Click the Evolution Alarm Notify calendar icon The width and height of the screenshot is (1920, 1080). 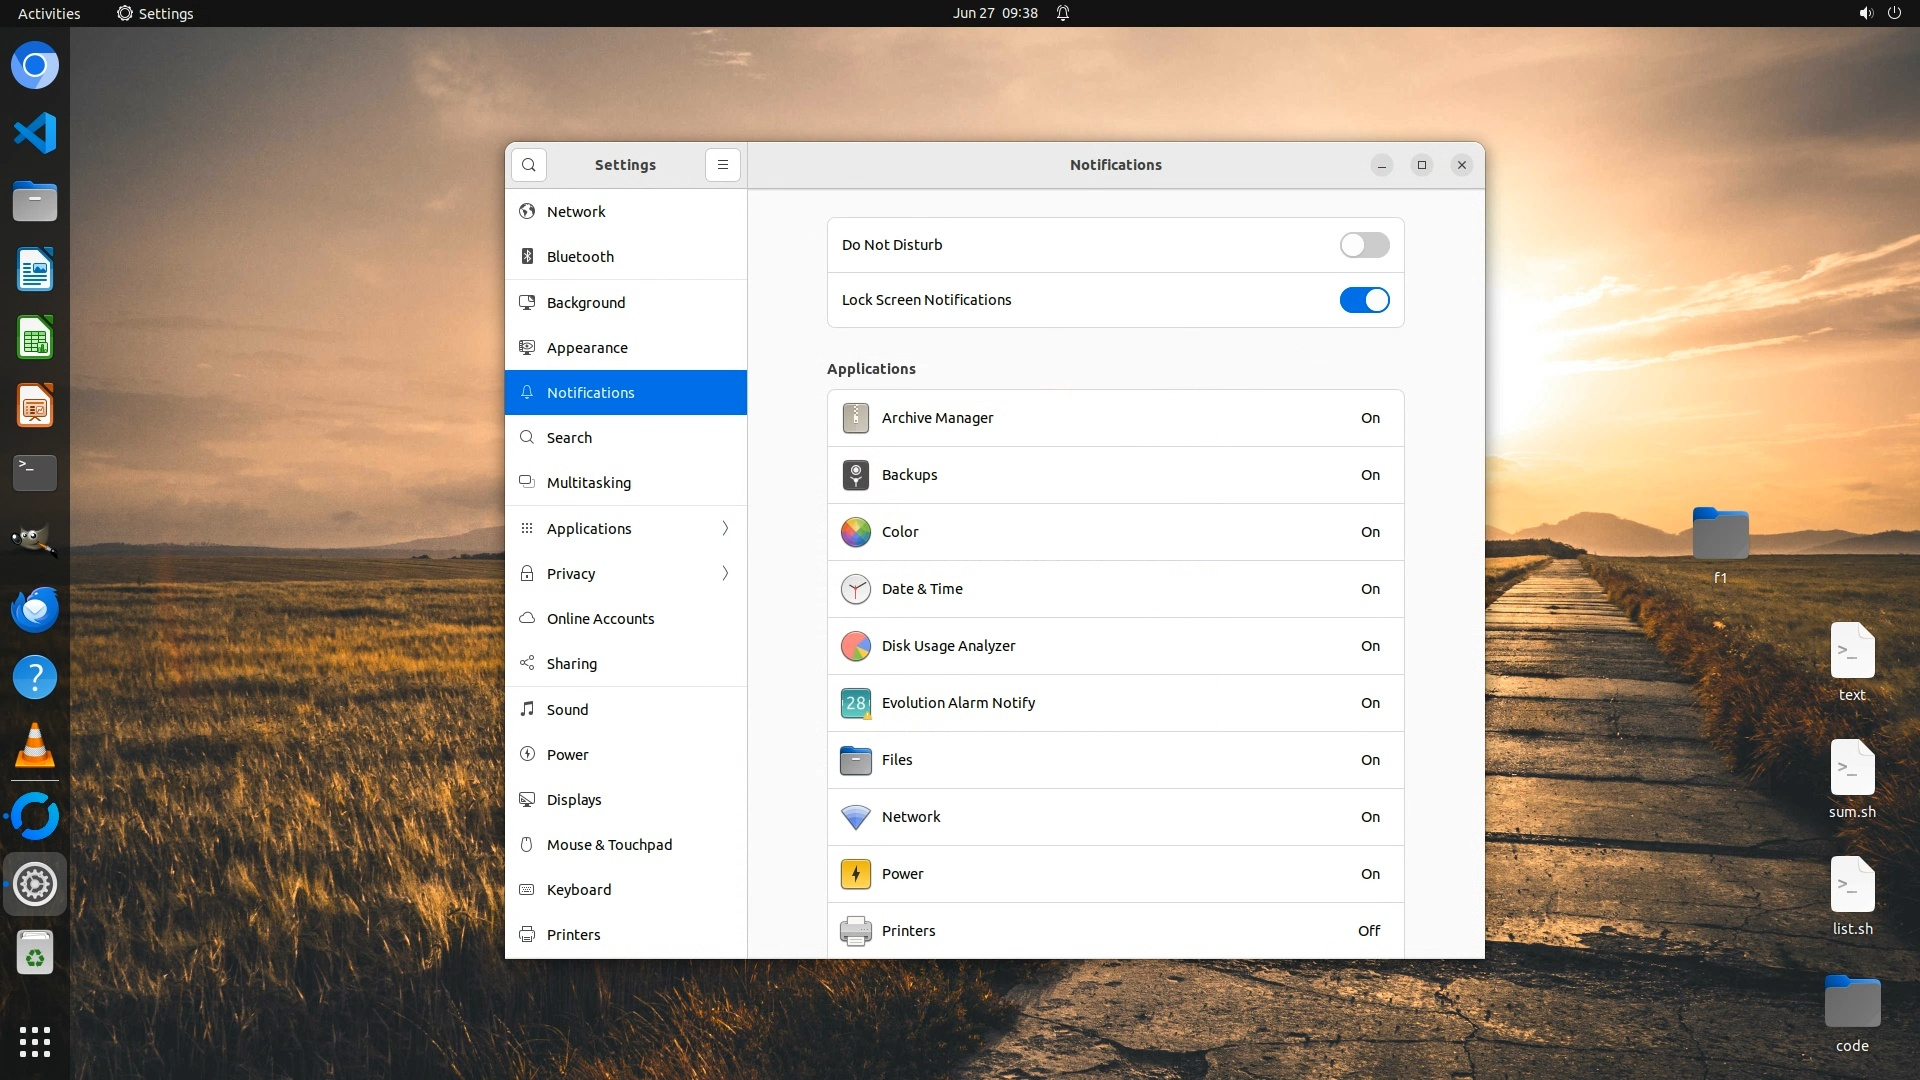(855, 703)
